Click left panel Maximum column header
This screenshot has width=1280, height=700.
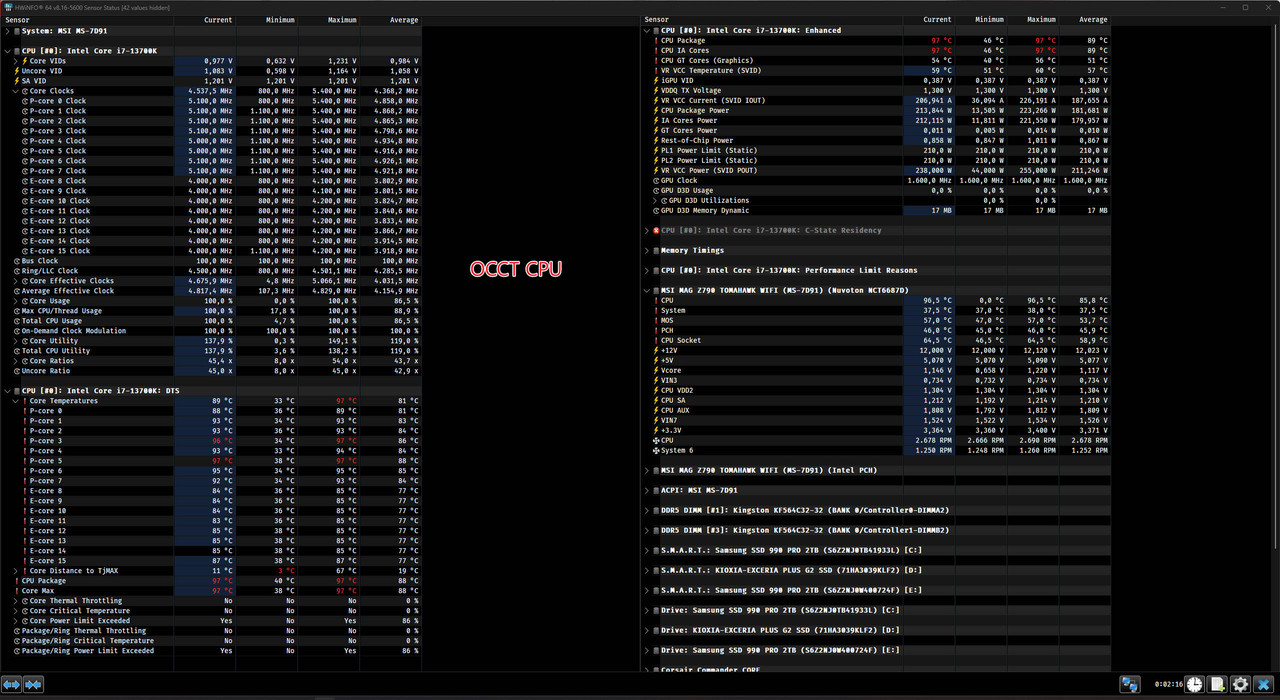[x=328, y=20]
